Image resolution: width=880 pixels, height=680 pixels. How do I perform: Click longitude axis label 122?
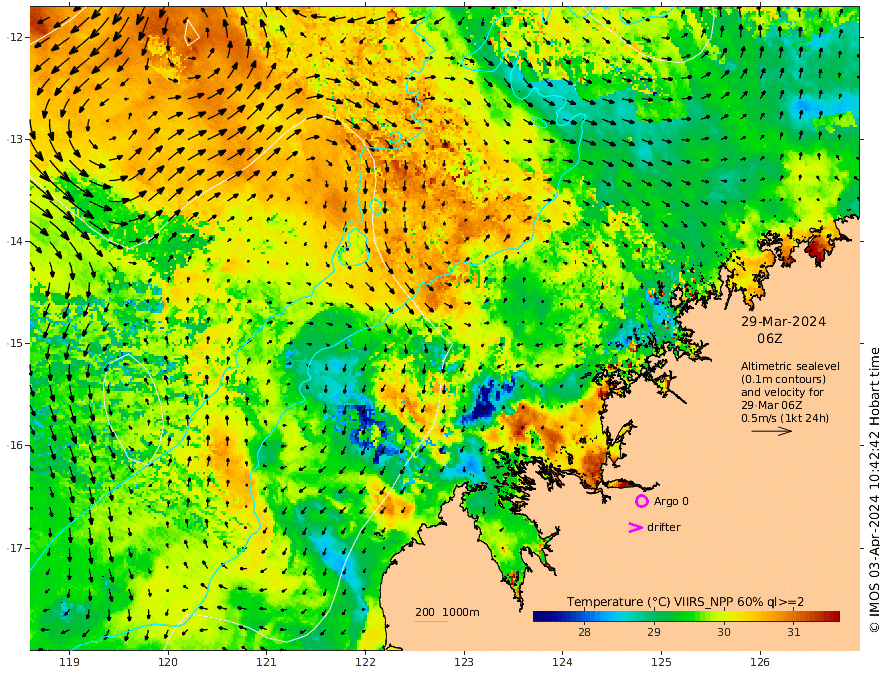[365, 662]
